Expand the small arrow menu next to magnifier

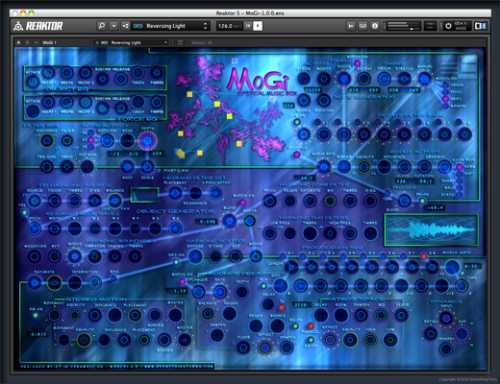pos(114,26)
